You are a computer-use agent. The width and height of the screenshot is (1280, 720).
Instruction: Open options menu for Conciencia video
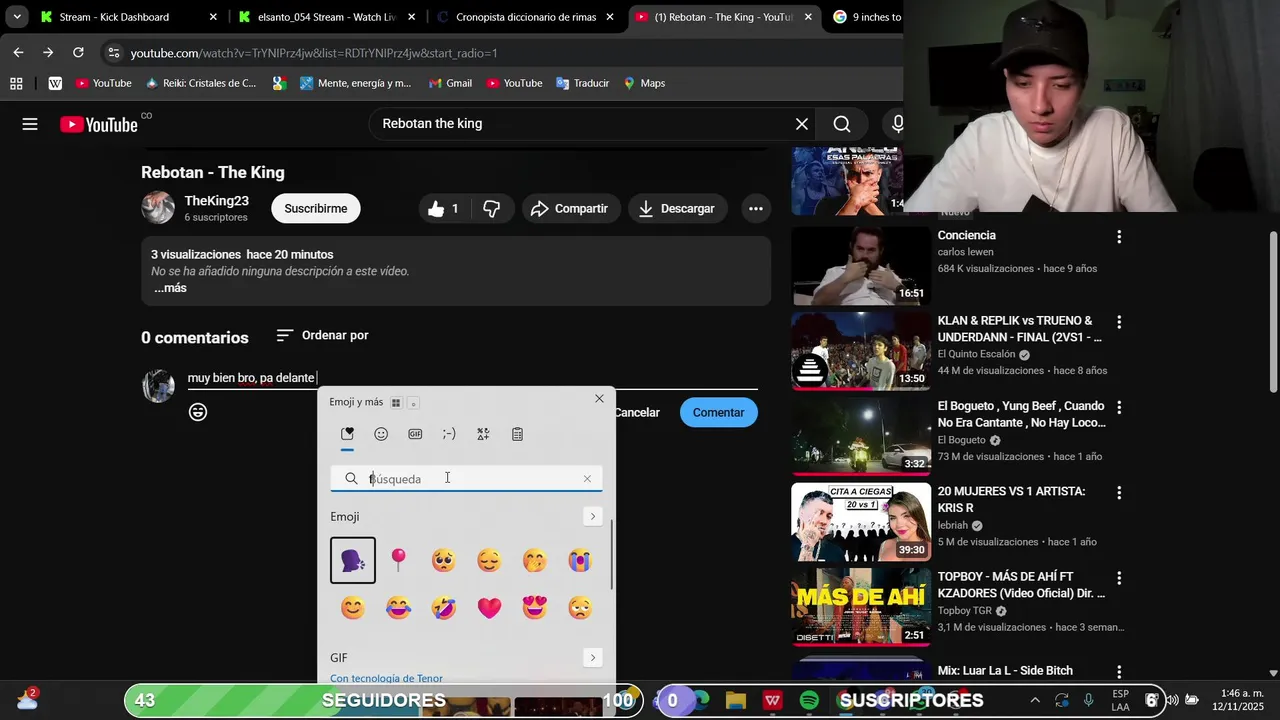tap(1119, 237)
